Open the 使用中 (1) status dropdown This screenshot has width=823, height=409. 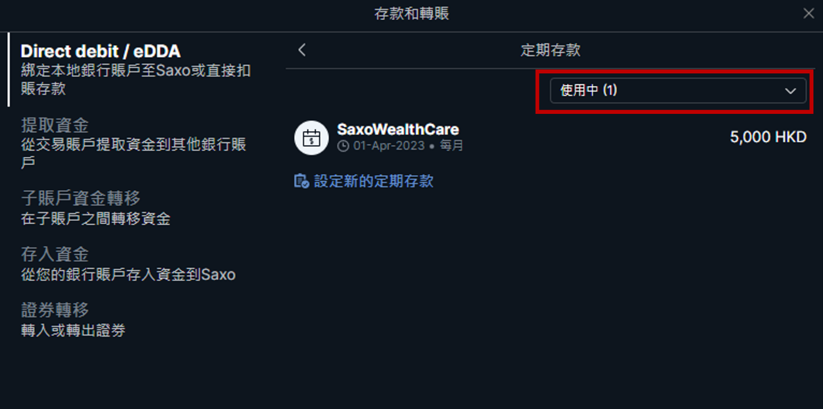tap(678, 91)
